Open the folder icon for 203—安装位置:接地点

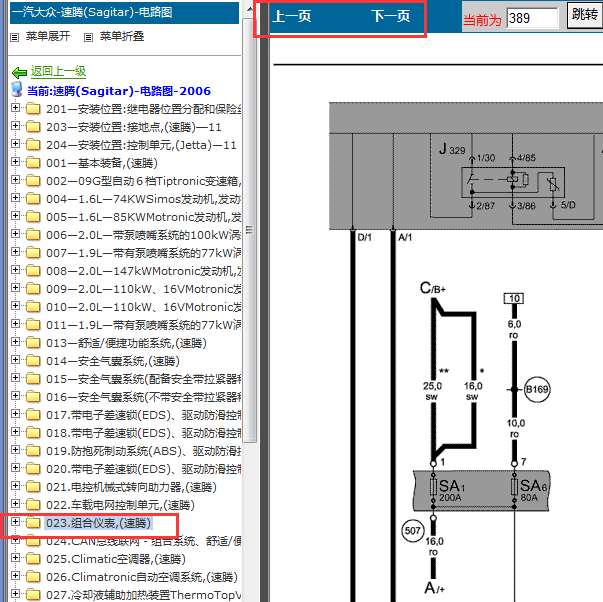(x=33, y=127)
